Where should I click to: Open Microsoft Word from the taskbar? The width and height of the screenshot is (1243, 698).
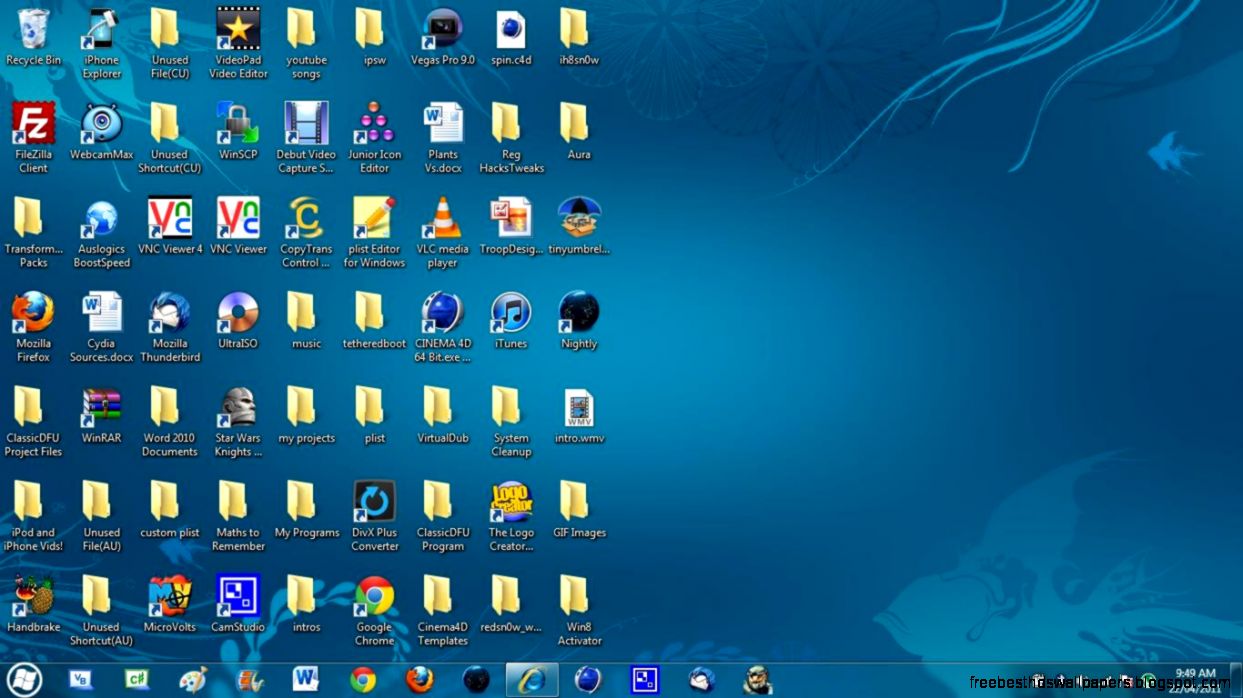306,680
